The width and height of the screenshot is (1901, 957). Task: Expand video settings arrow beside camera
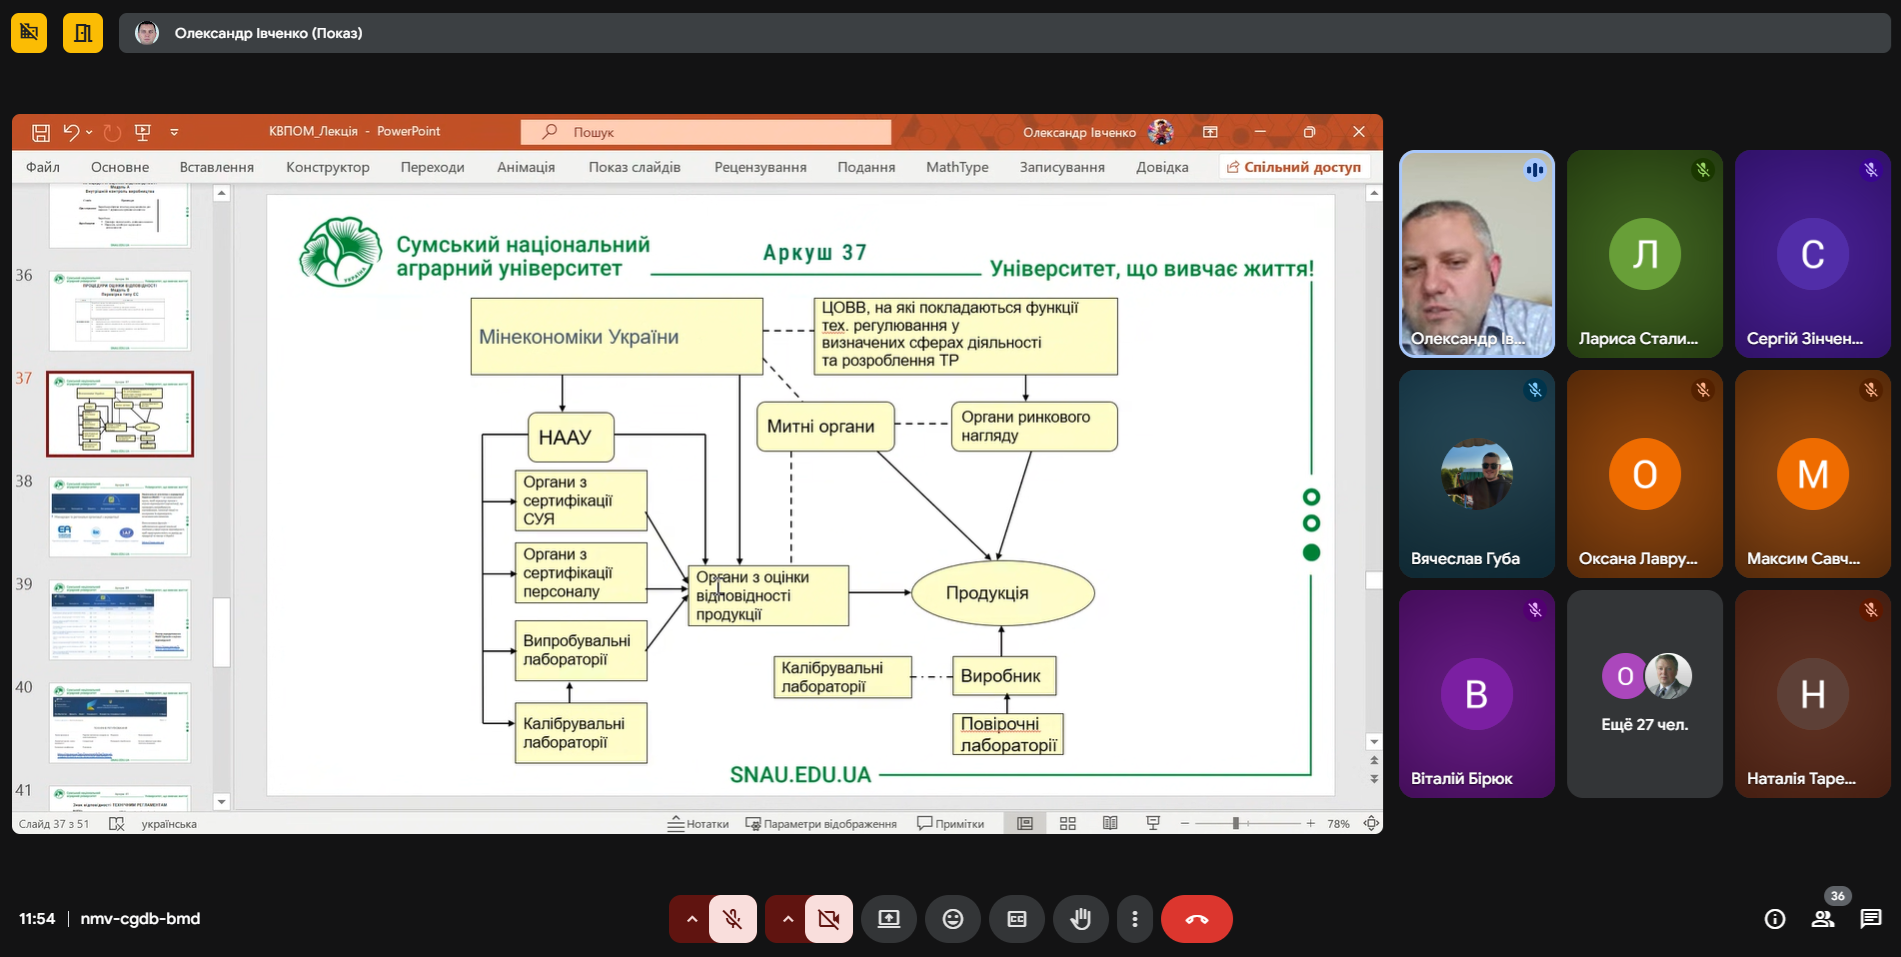click(787, 919)
